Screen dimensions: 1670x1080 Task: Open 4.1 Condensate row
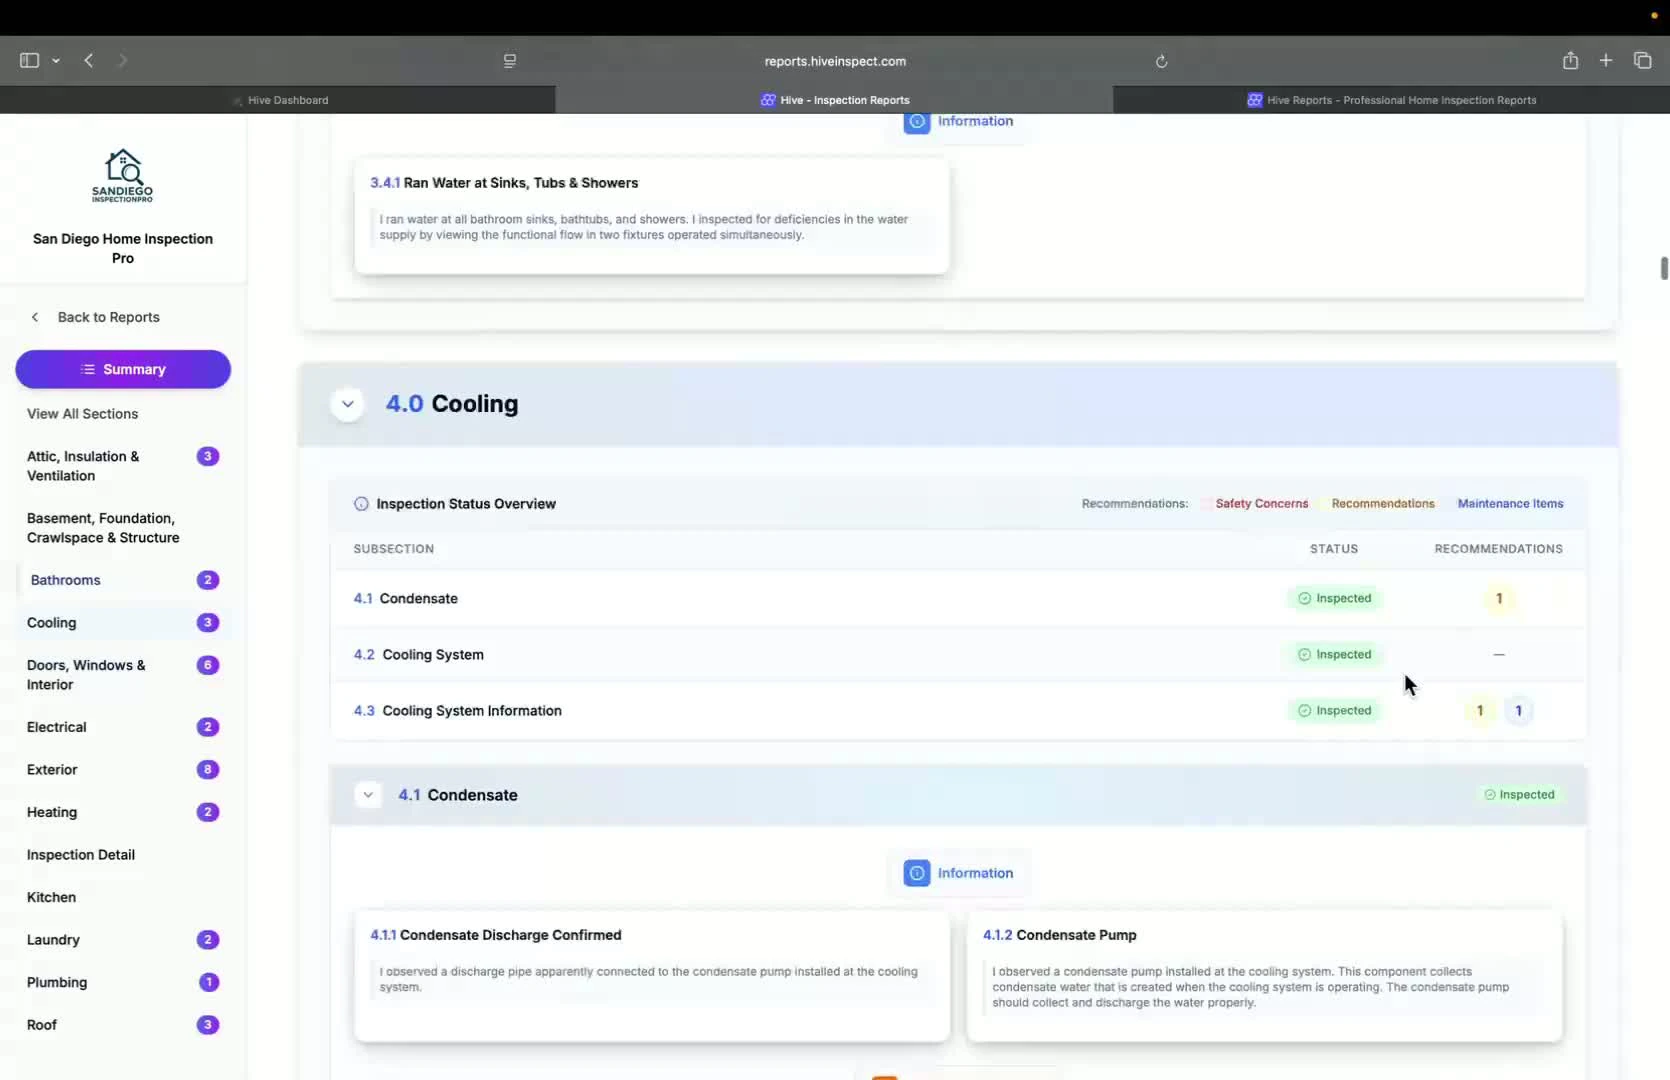958,599
